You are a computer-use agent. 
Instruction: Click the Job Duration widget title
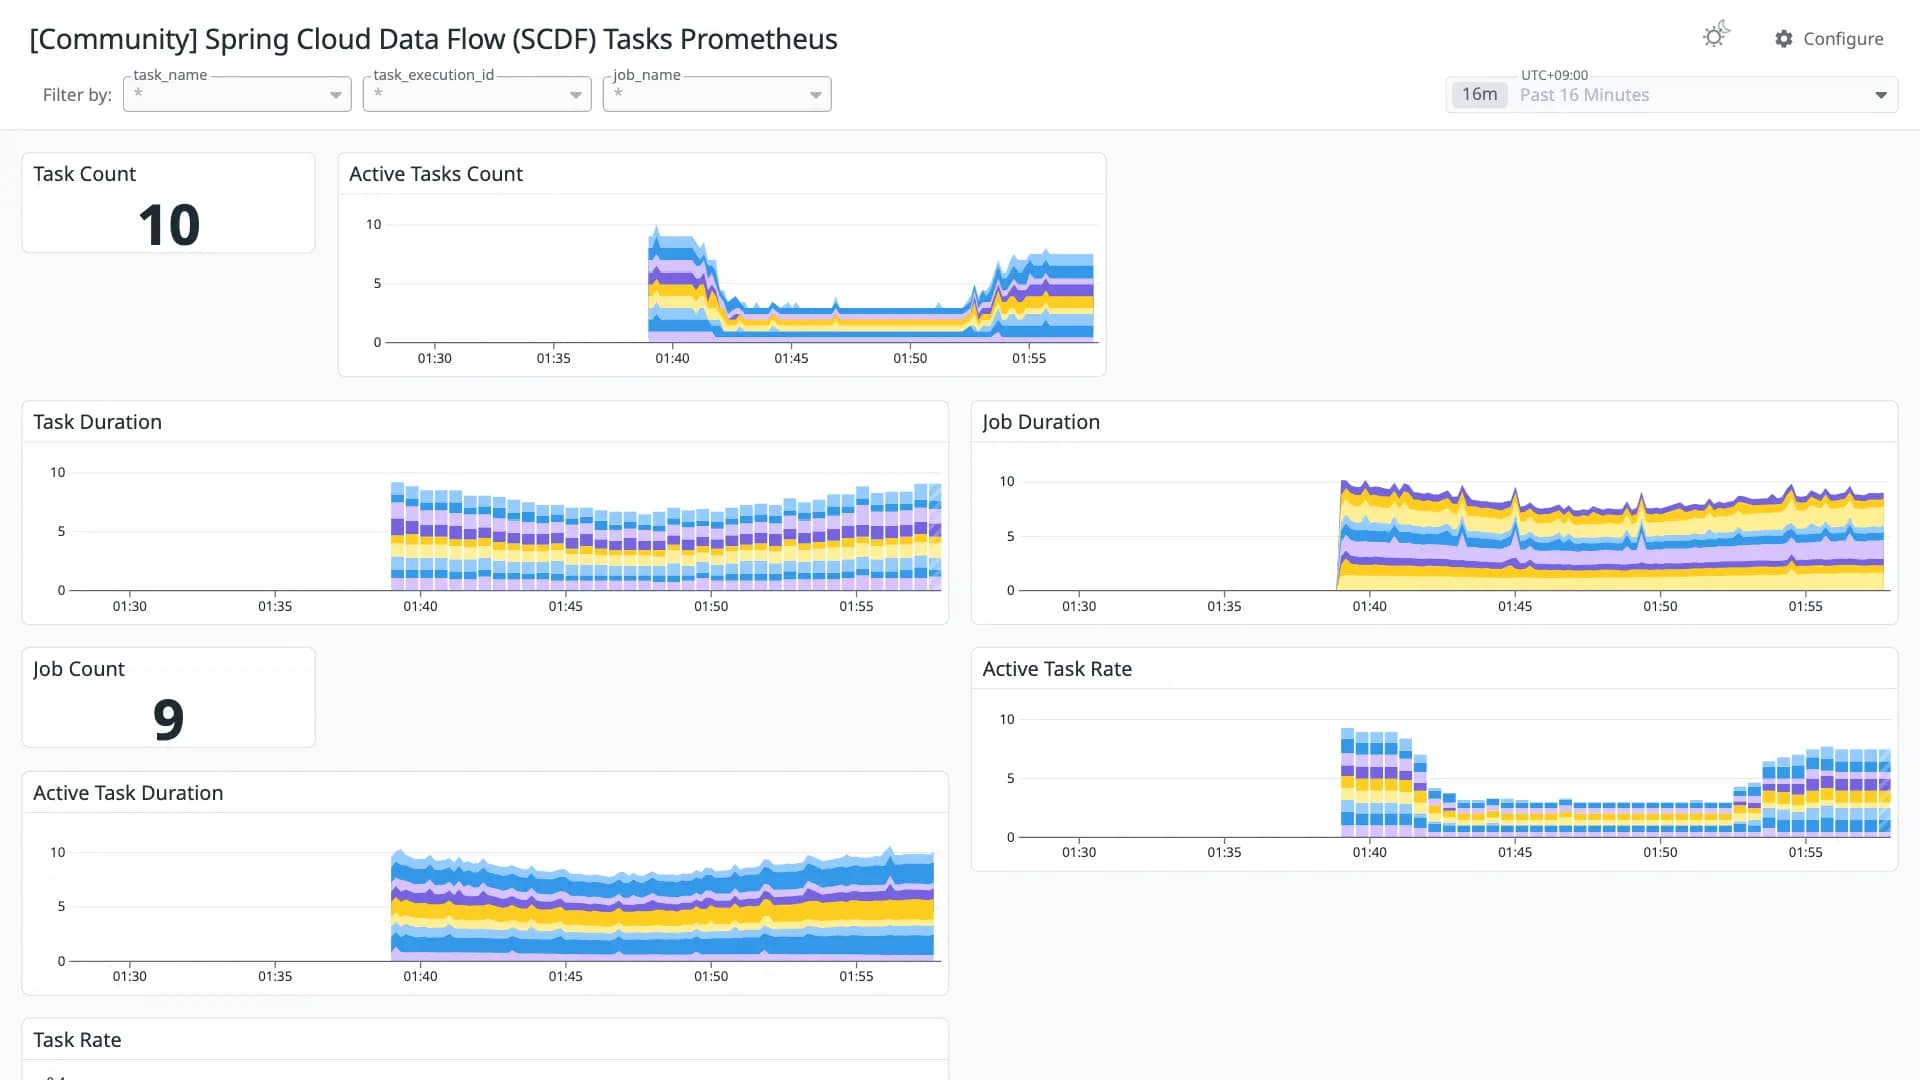tap(1041, 422)
